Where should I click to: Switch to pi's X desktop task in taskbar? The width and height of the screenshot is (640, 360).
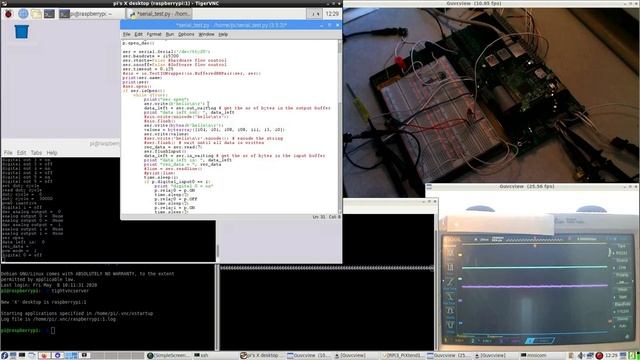[262, 356]
